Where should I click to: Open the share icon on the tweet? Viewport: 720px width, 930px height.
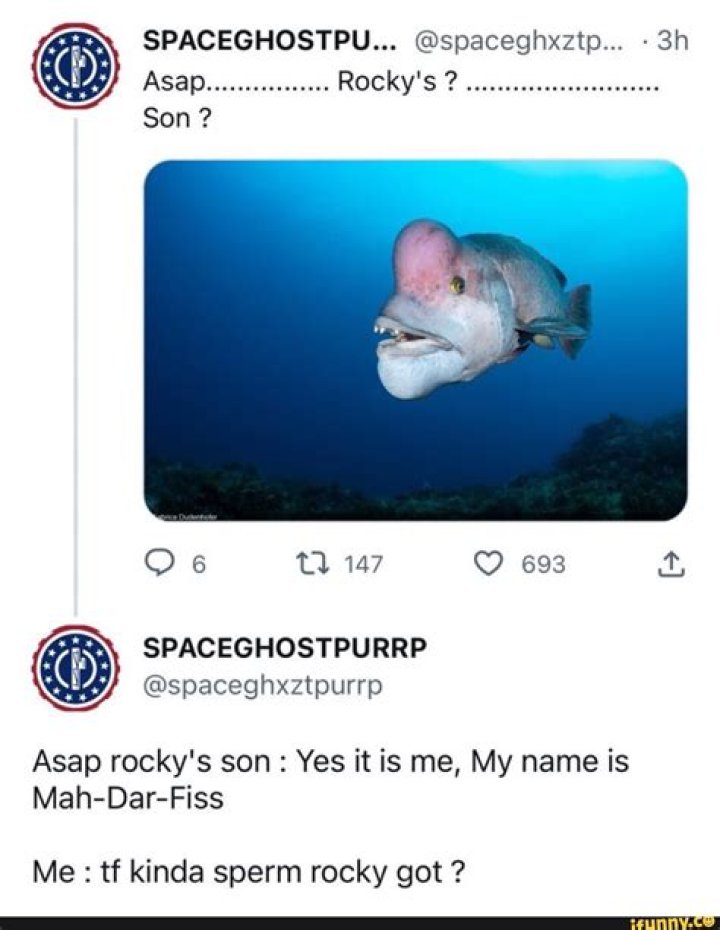click(673, 566)
